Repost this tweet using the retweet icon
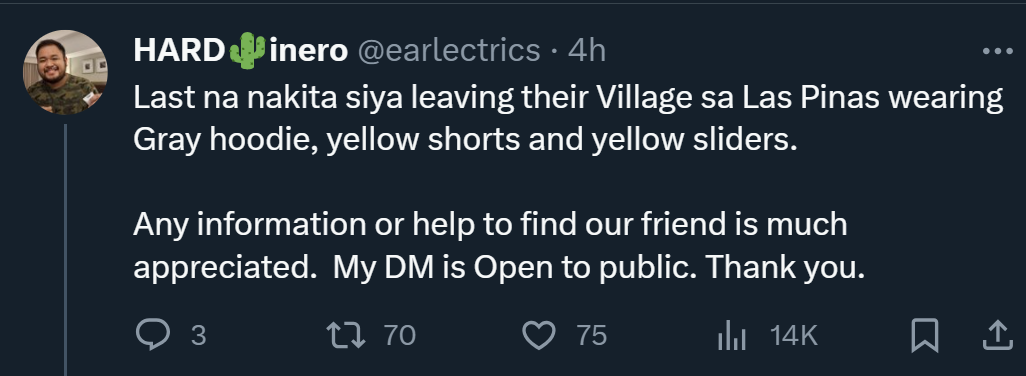This screenshot has width=1026, height=376. click(x=347, y=335)
